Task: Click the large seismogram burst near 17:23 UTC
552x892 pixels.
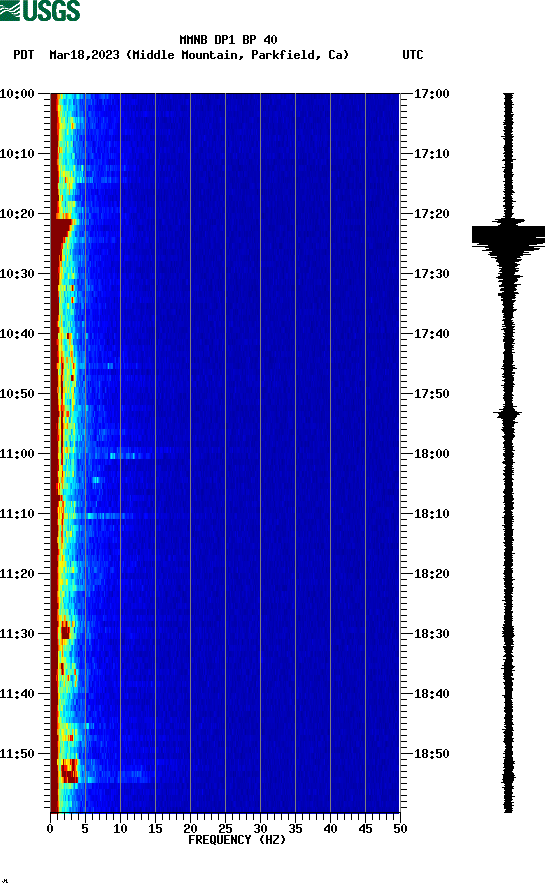Action: click(x=508, y=236)
